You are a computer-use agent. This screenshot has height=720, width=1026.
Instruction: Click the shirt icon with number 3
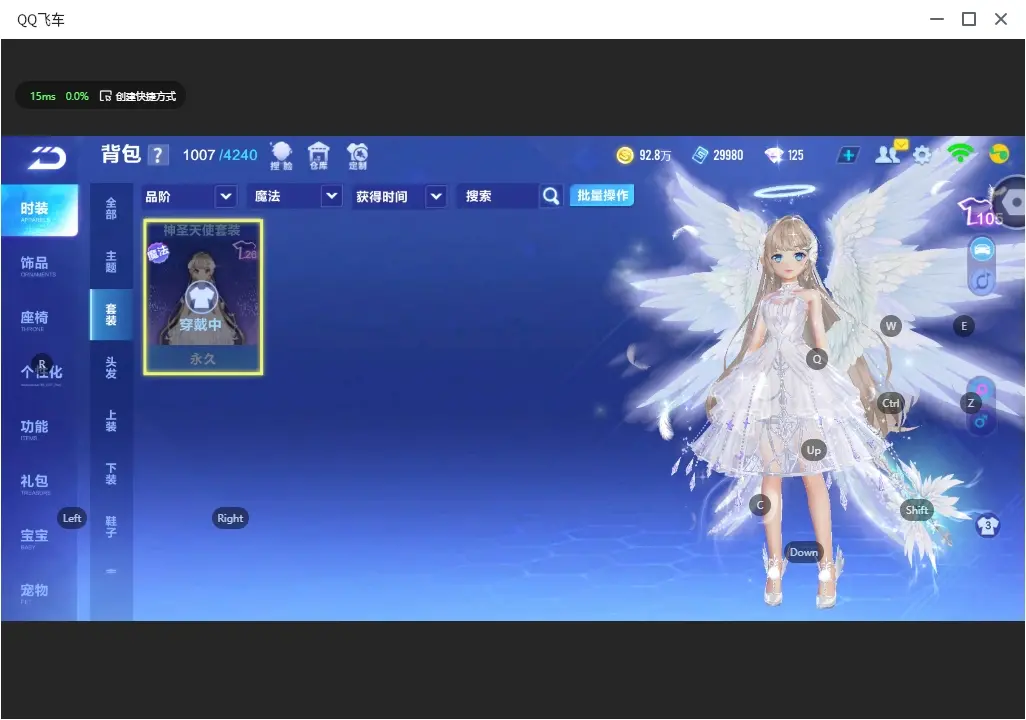click(987, 525)
